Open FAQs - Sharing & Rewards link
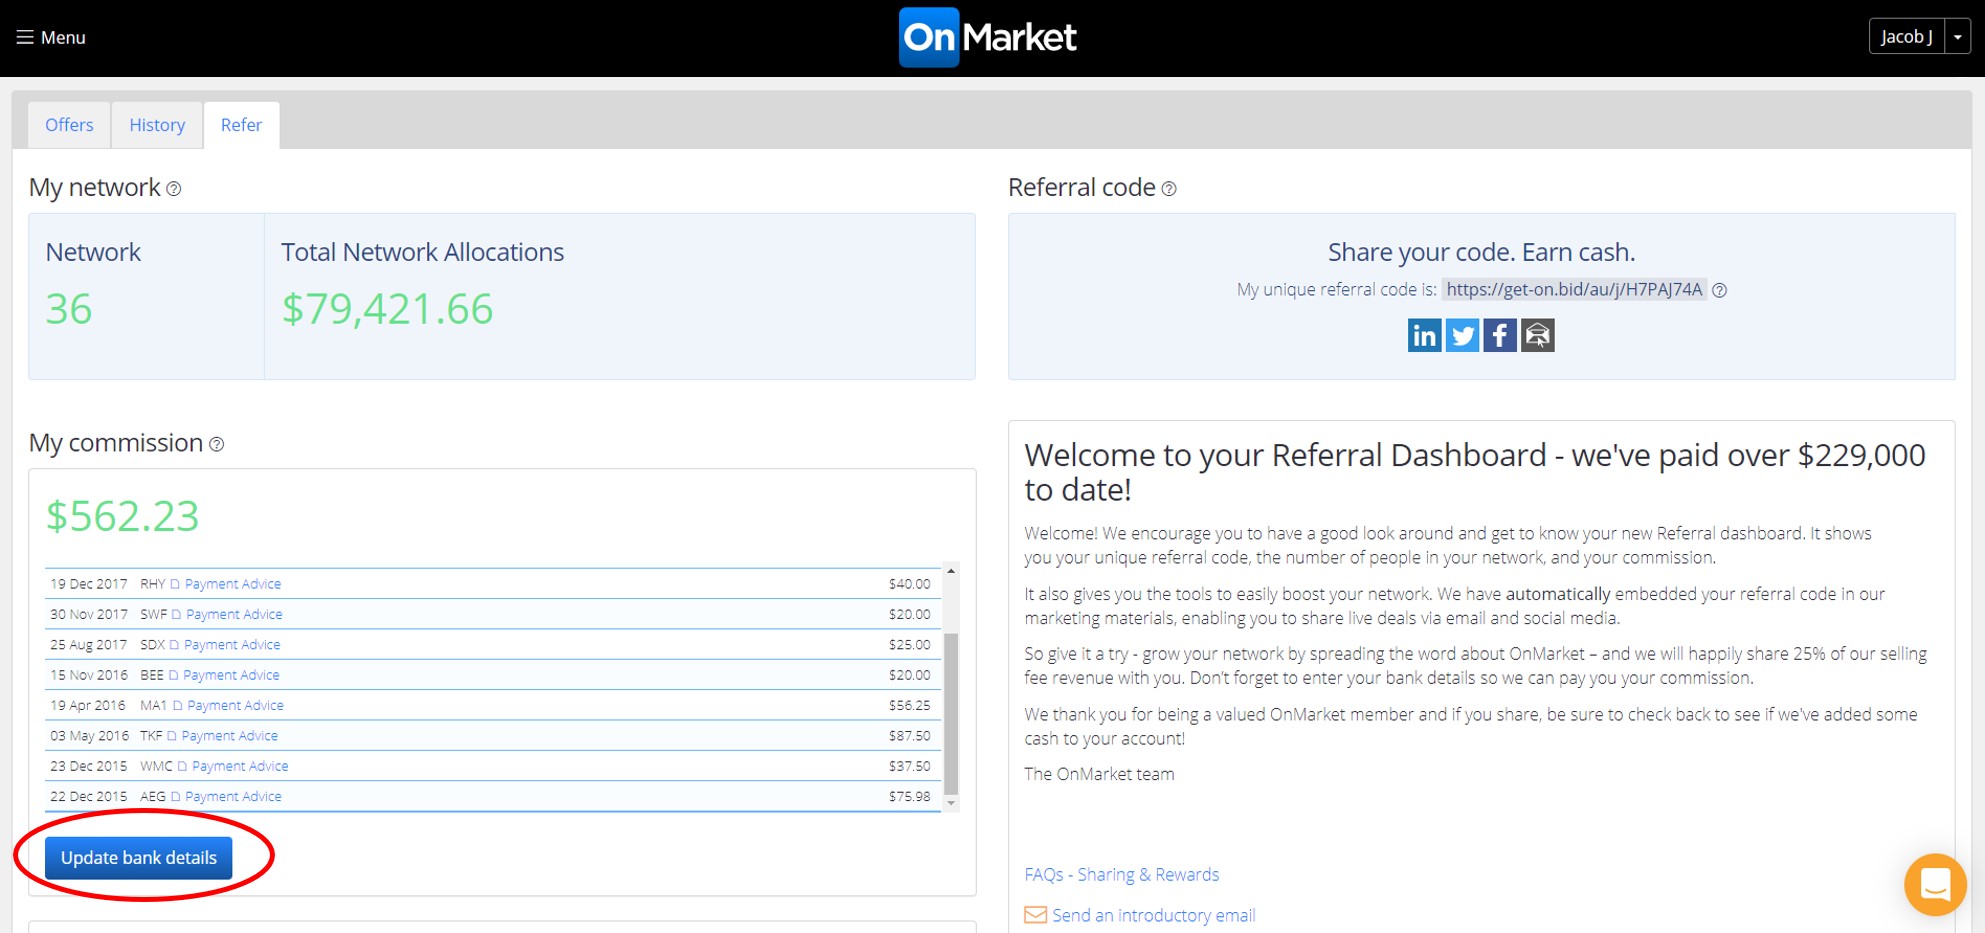The image size is (1985, 933). pos(1121,875)
